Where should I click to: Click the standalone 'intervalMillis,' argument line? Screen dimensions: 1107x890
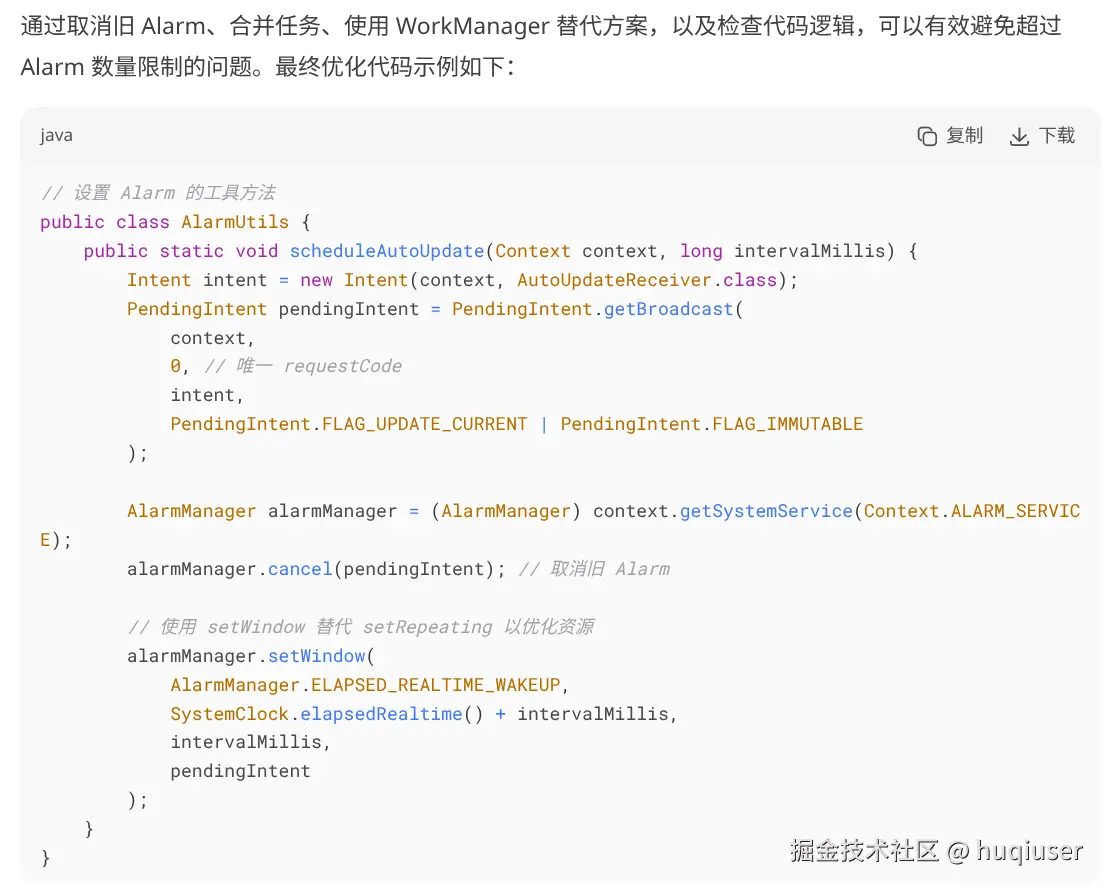(251, 742)
